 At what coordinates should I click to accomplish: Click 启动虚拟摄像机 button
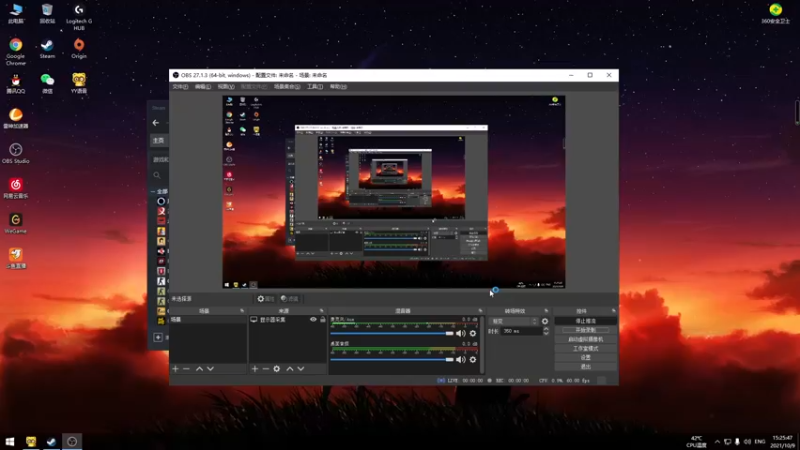tap(585, 339)
